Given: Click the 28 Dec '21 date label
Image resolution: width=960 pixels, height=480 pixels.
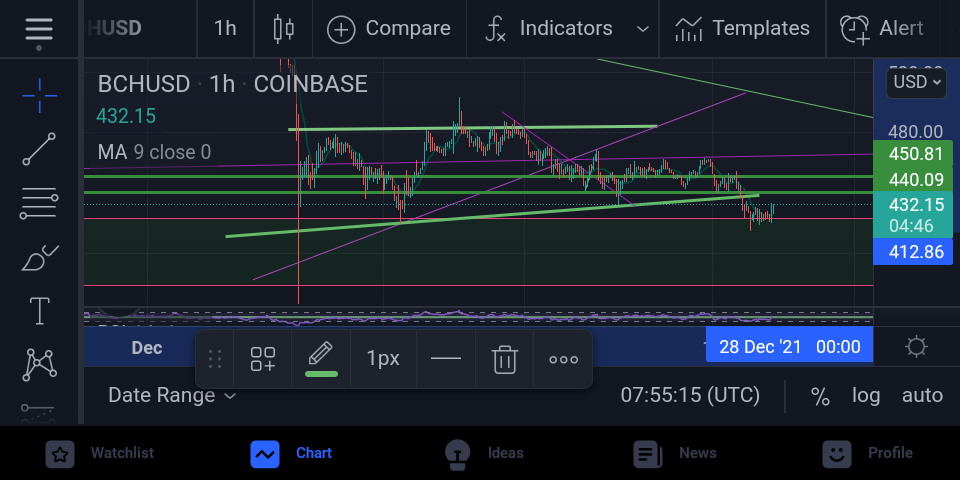Looking at the screenshot, I should tap(789, 347).
